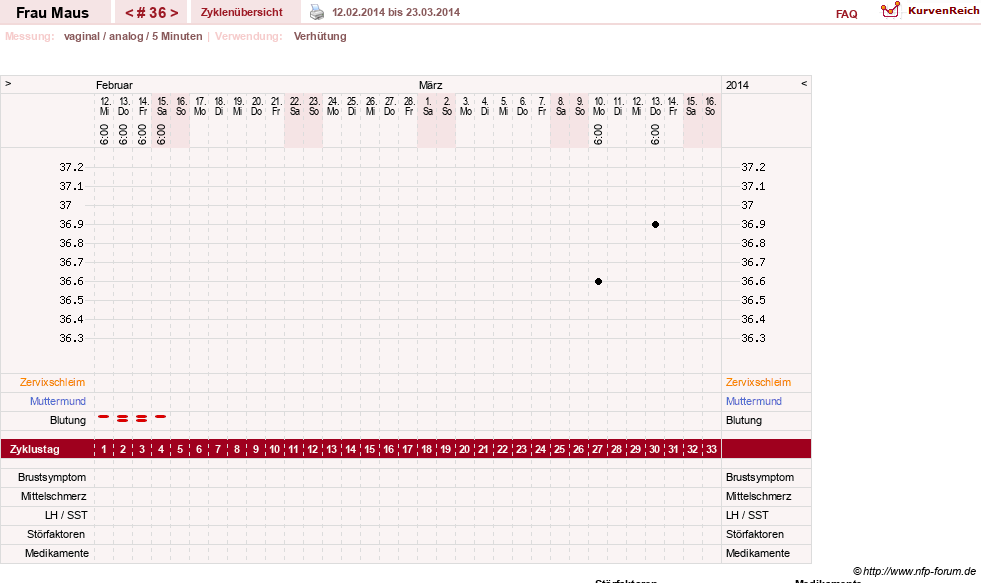Click the right LH / SST row label

[x=747, y=515]
